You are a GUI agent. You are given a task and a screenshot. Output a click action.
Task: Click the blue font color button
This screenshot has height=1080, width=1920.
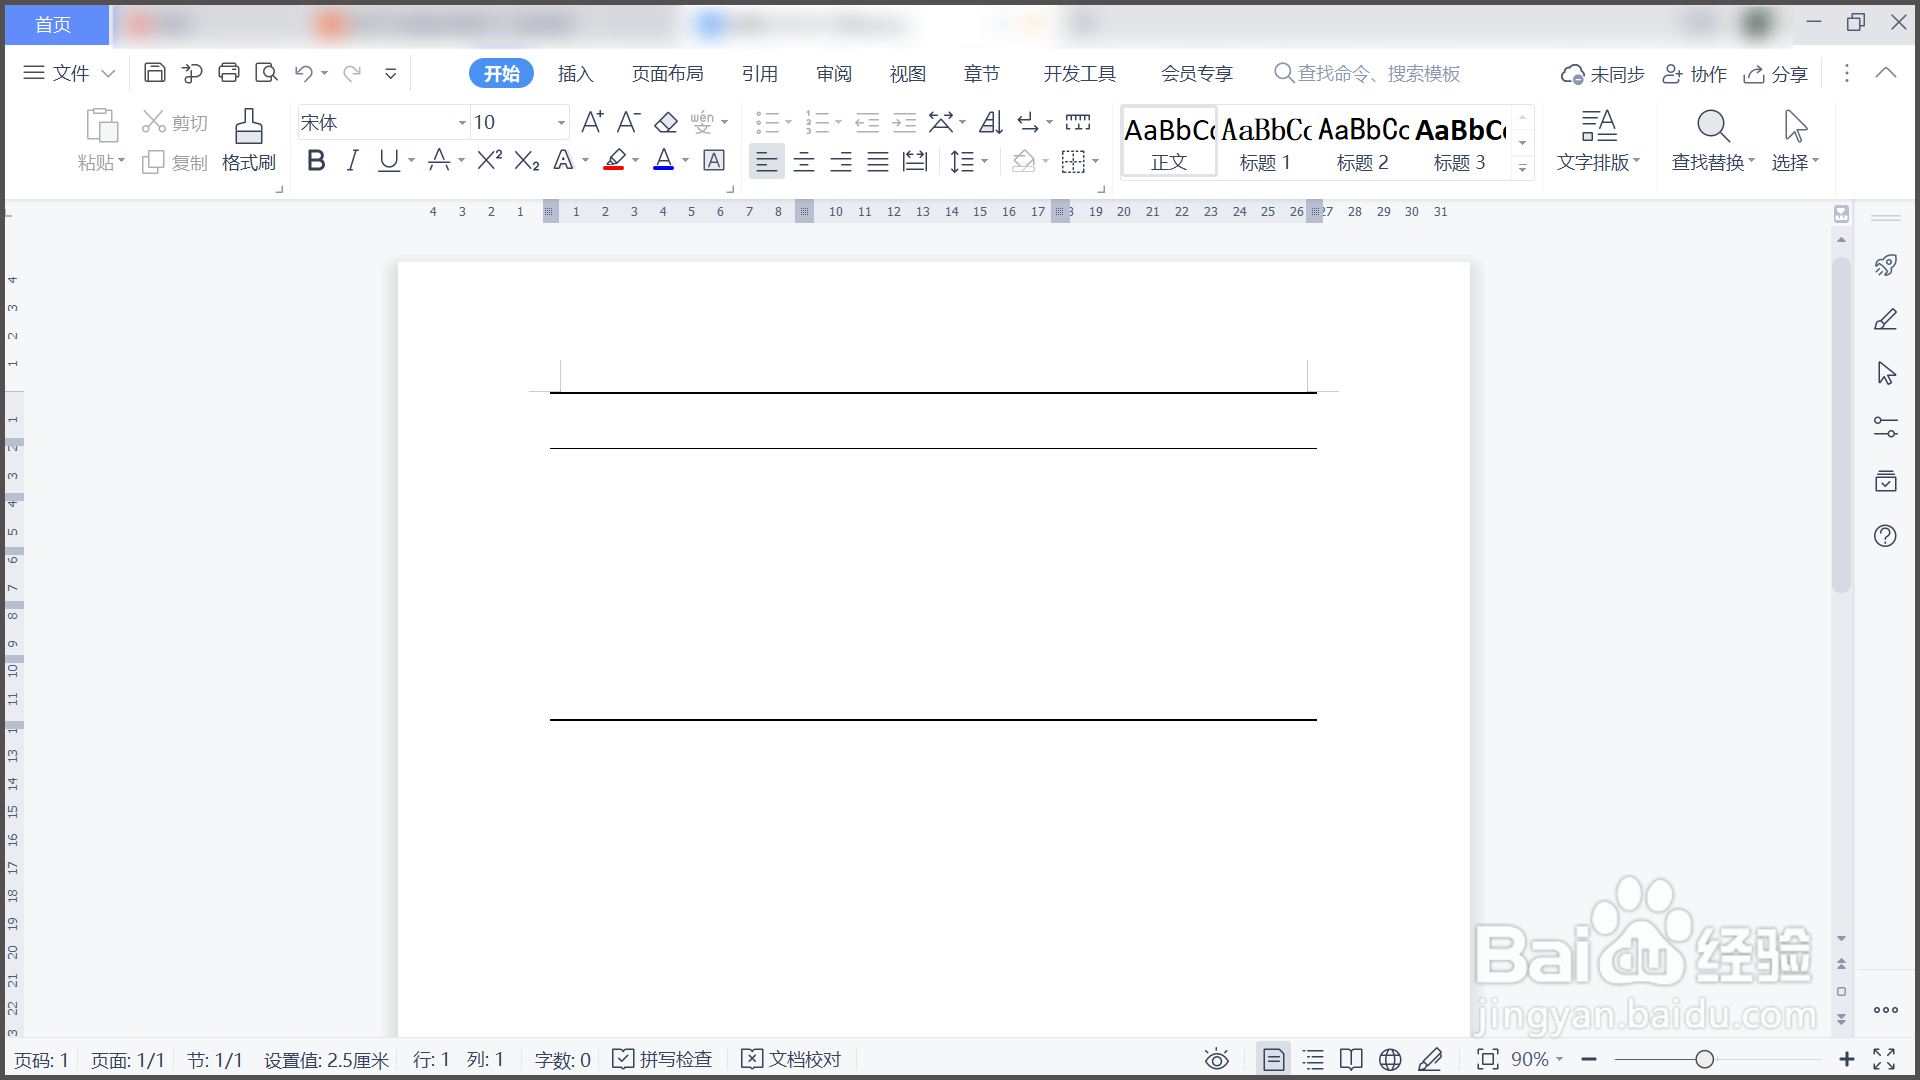click(663, 160)
